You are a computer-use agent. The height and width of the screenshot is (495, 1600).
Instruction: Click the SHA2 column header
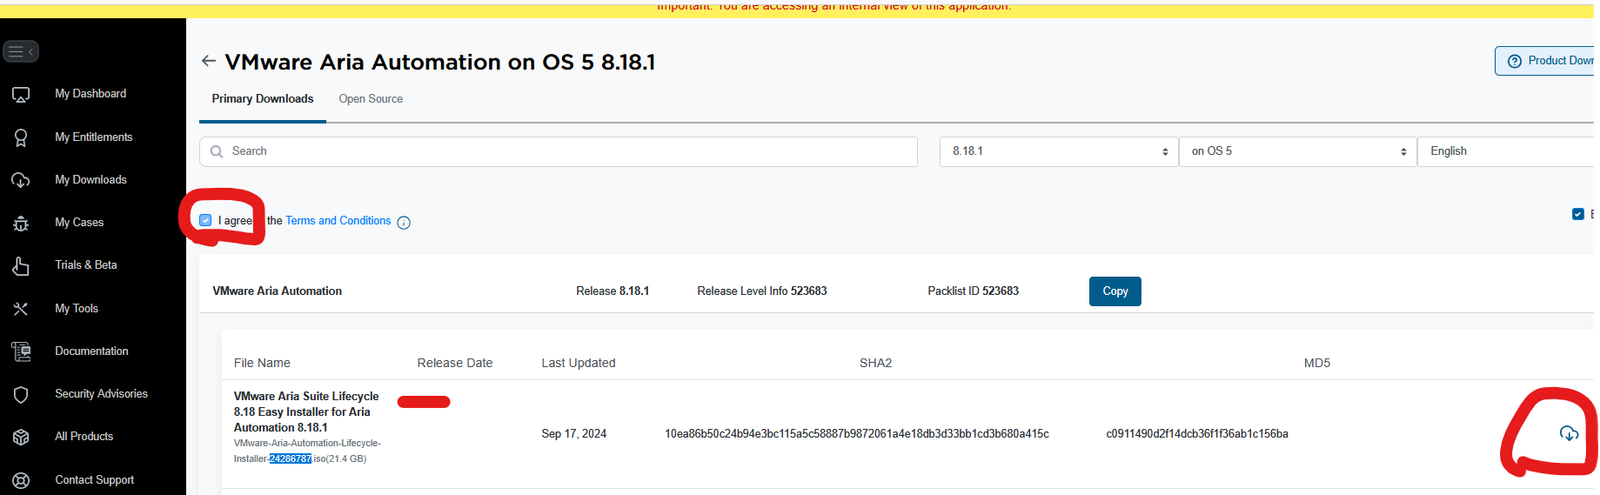[876, 363]
